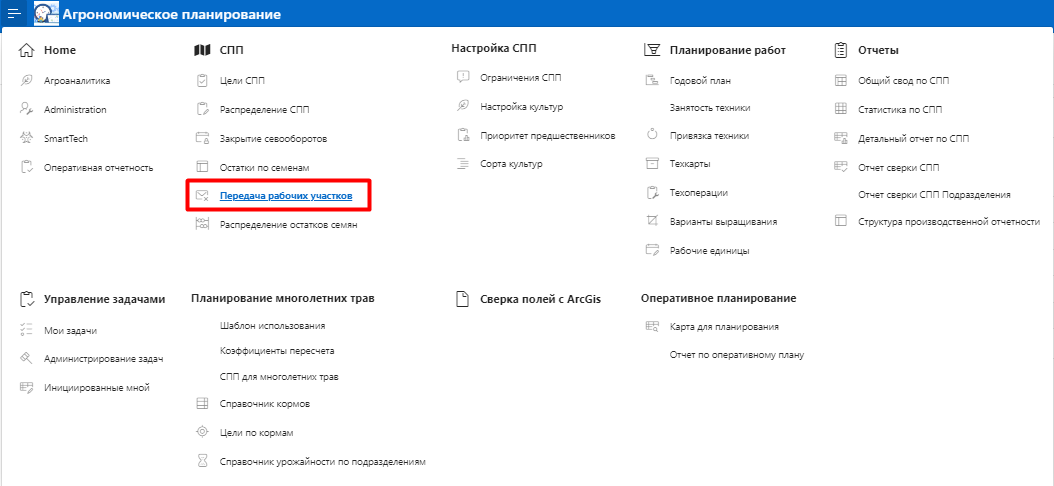
Task: Click the Закрытие севооборотов lock icon
Action: coord(202,138)
